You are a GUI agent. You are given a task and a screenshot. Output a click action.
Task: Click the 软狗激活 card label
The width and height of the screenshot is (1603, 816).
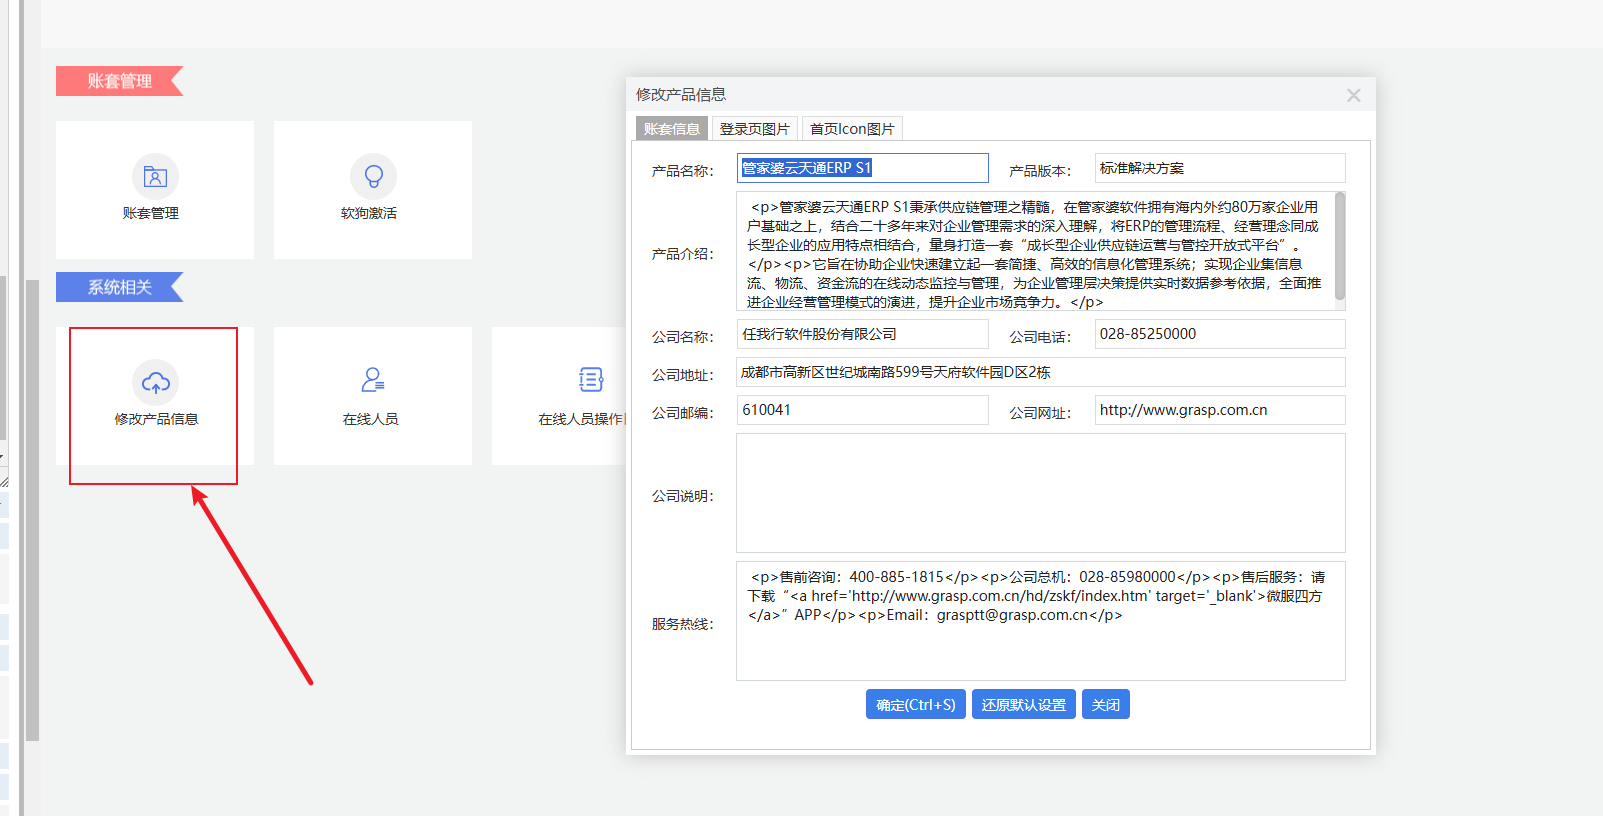tap(369, 213)
